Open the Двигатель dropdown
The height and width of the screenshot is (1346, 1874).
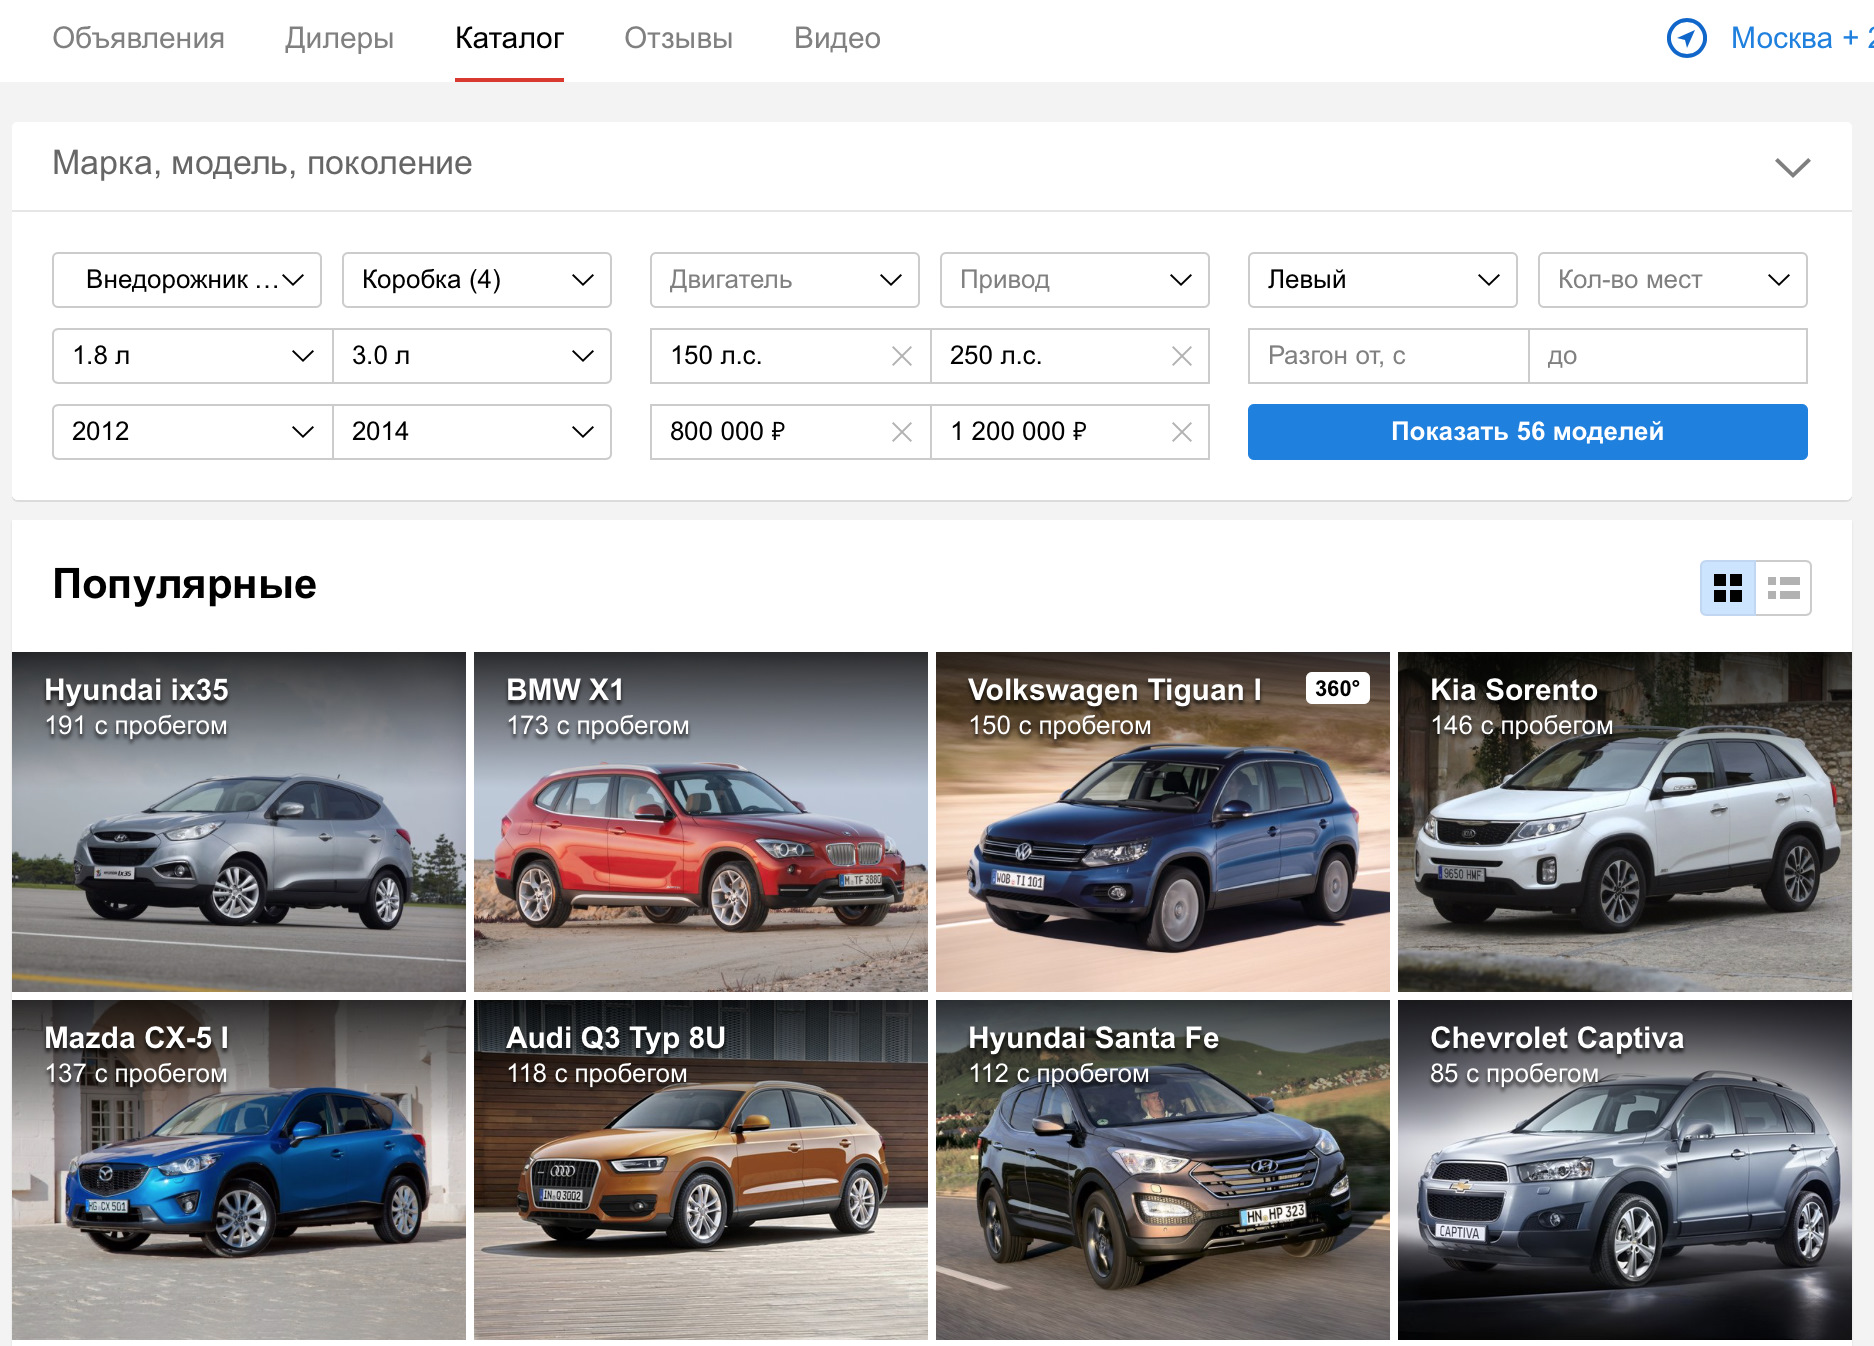click(x=785, y=280)
